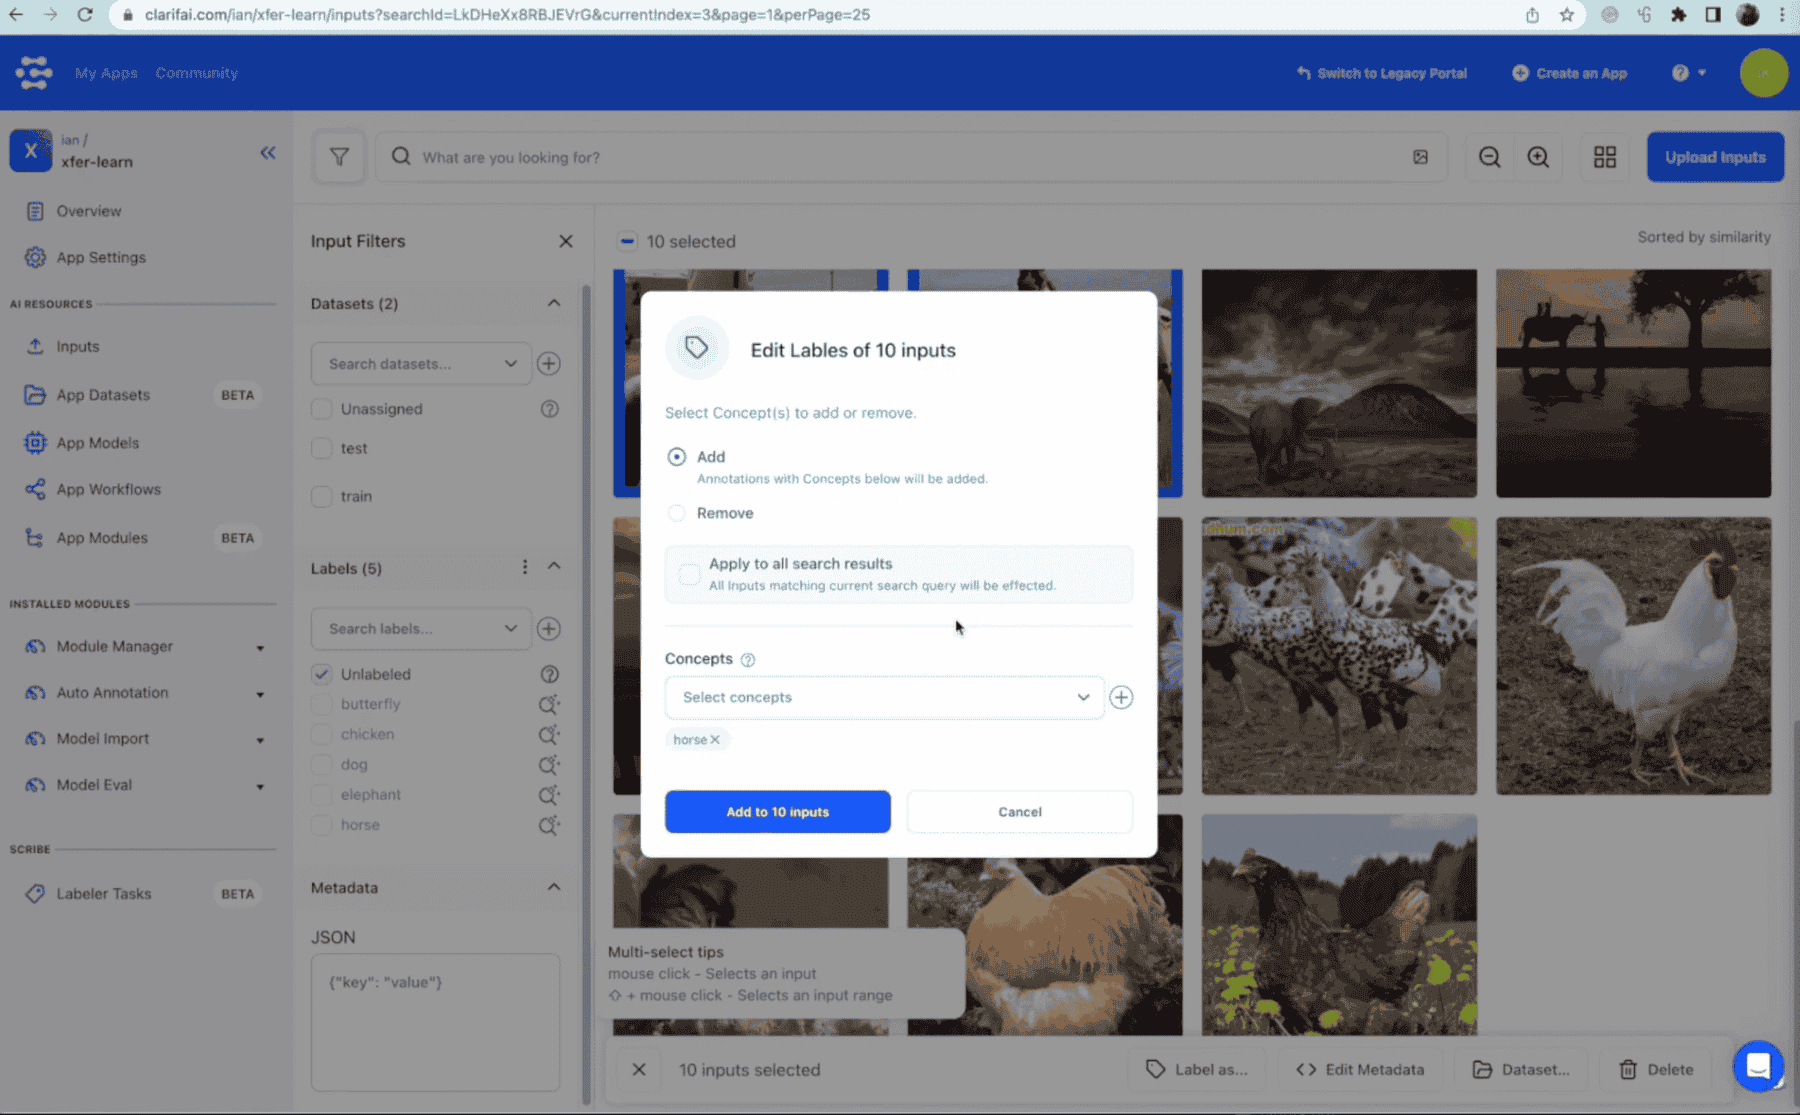The image size is (1800, 1115).
Task: Click the filter funnel icon
Action: 339,157
